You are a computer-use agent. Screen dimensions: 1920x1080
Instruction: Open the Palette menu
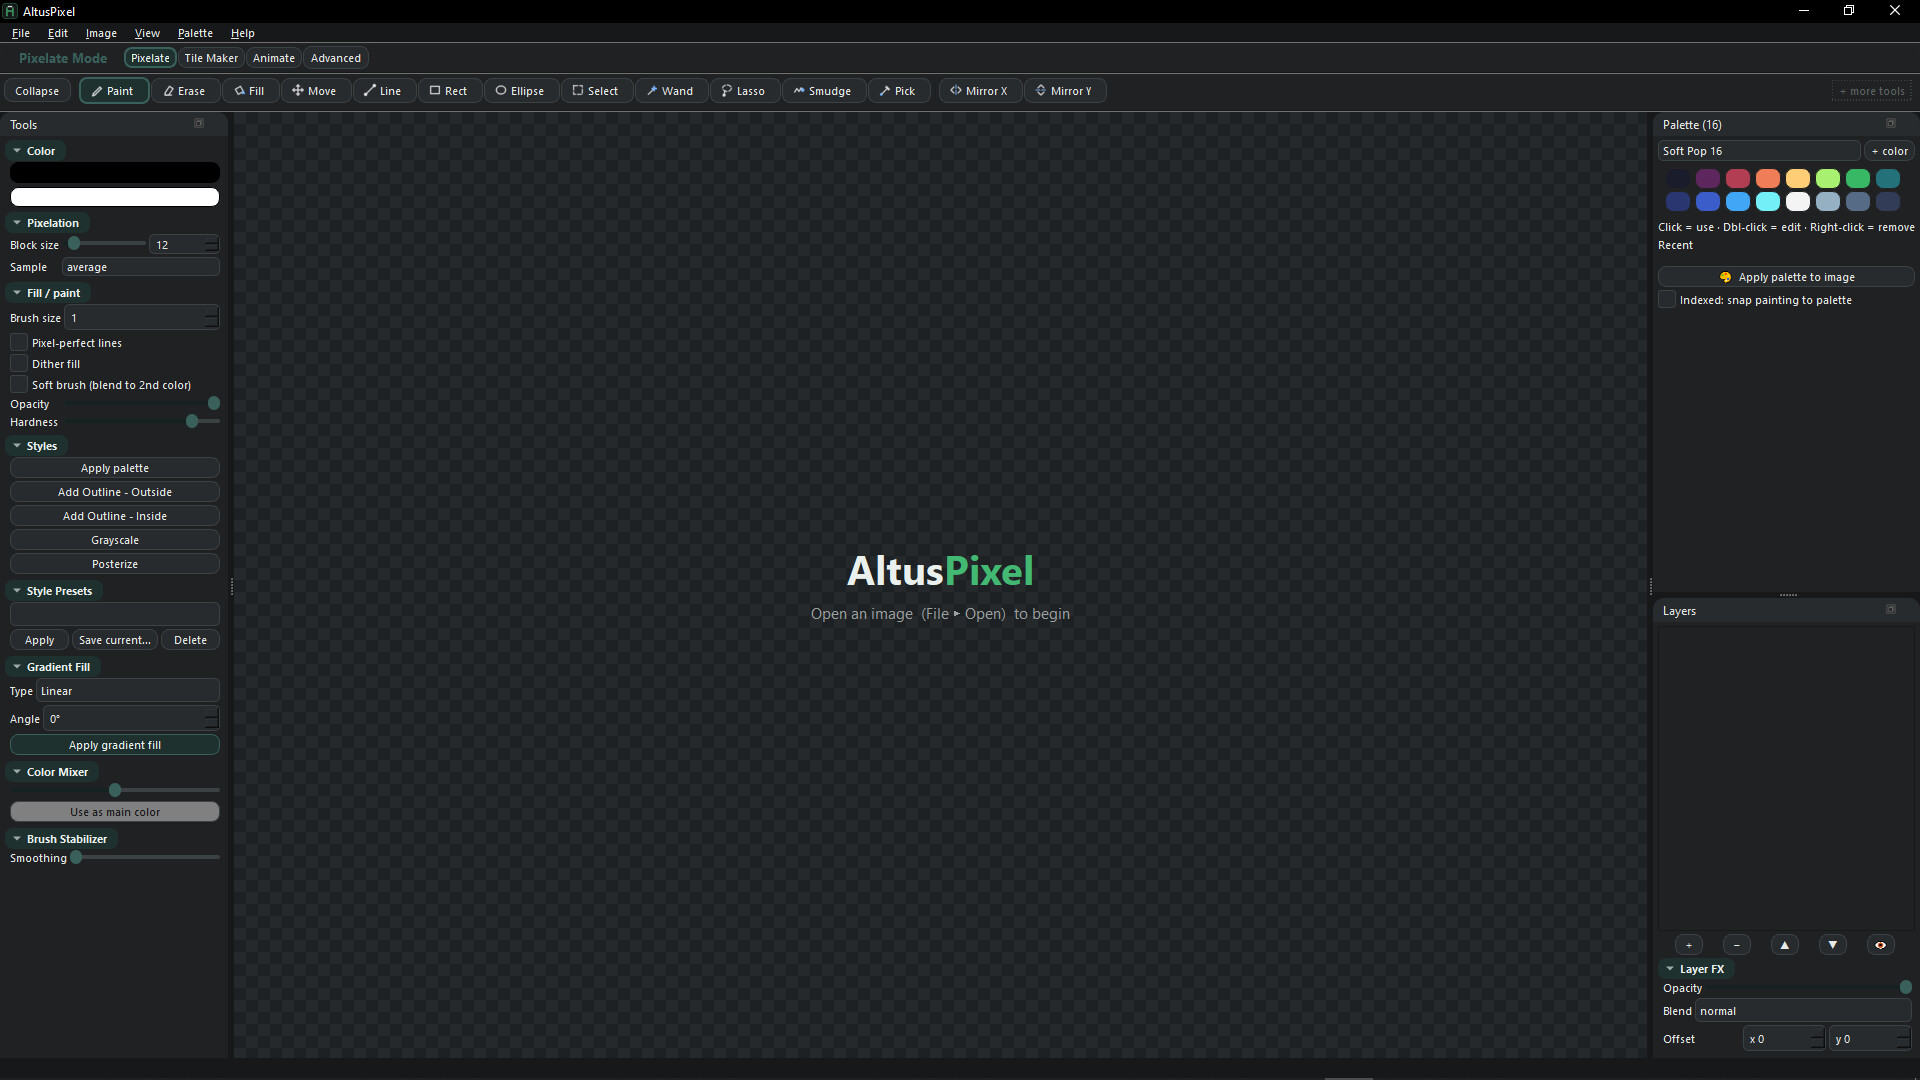click(195, 33)
